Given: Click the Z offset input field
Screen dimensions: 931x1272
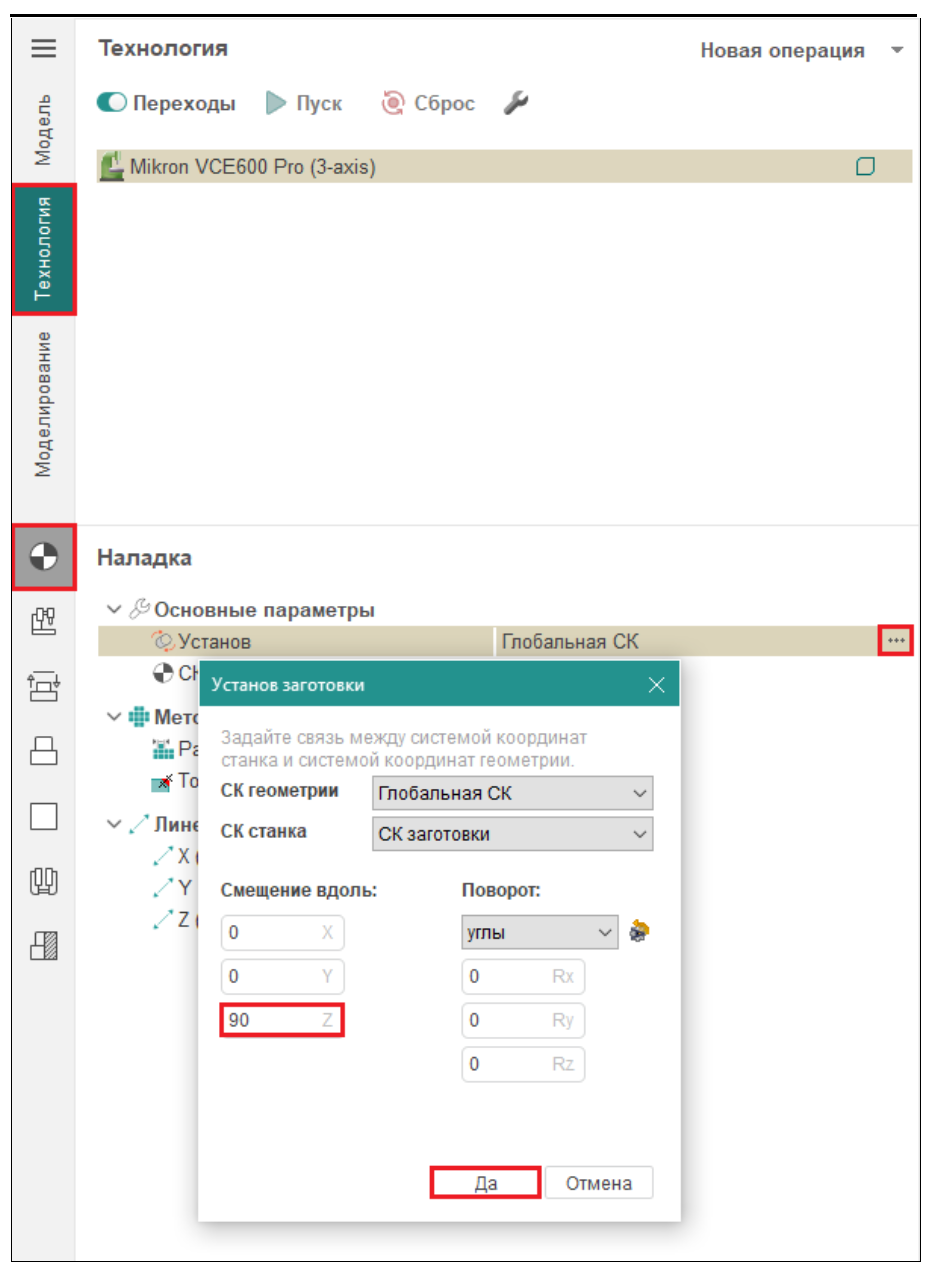Looking at the screenshot, I should click(272, 1021).
